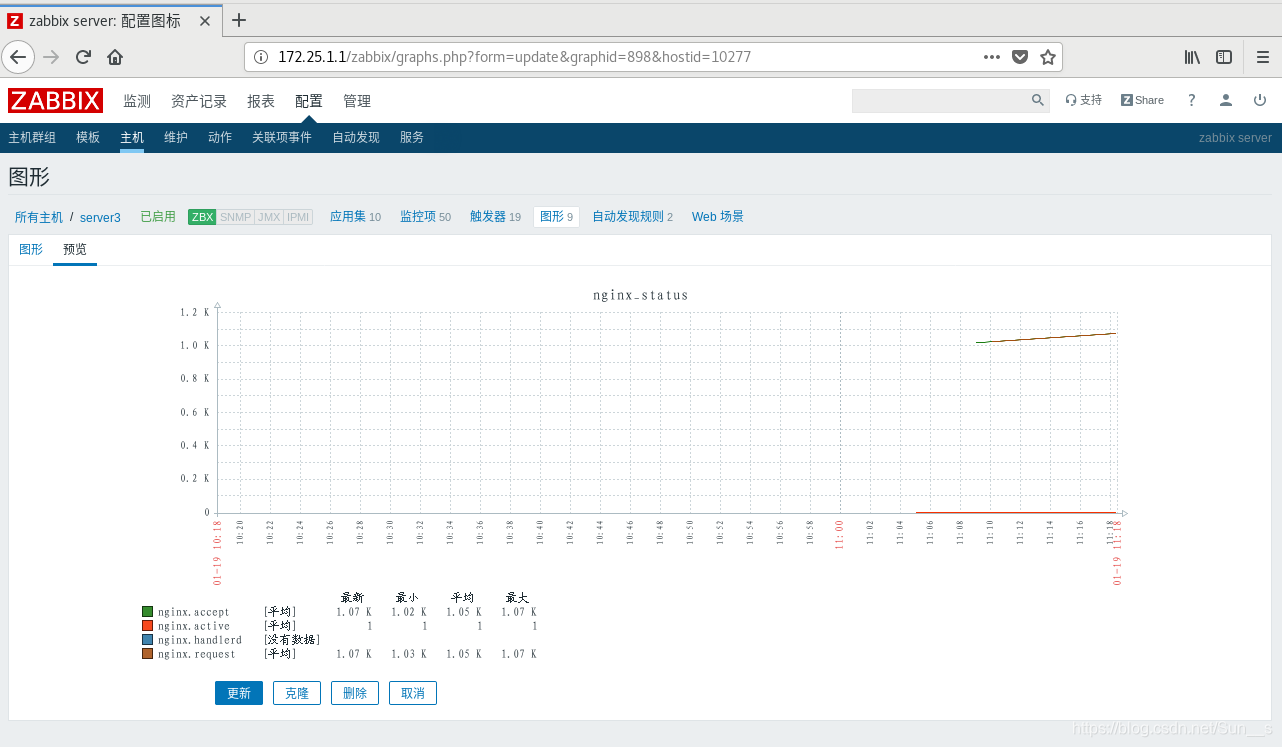The width and height of the screenshot is (1282, 747).
Task: Switch to the 图形 form tab
Action: 31,250
